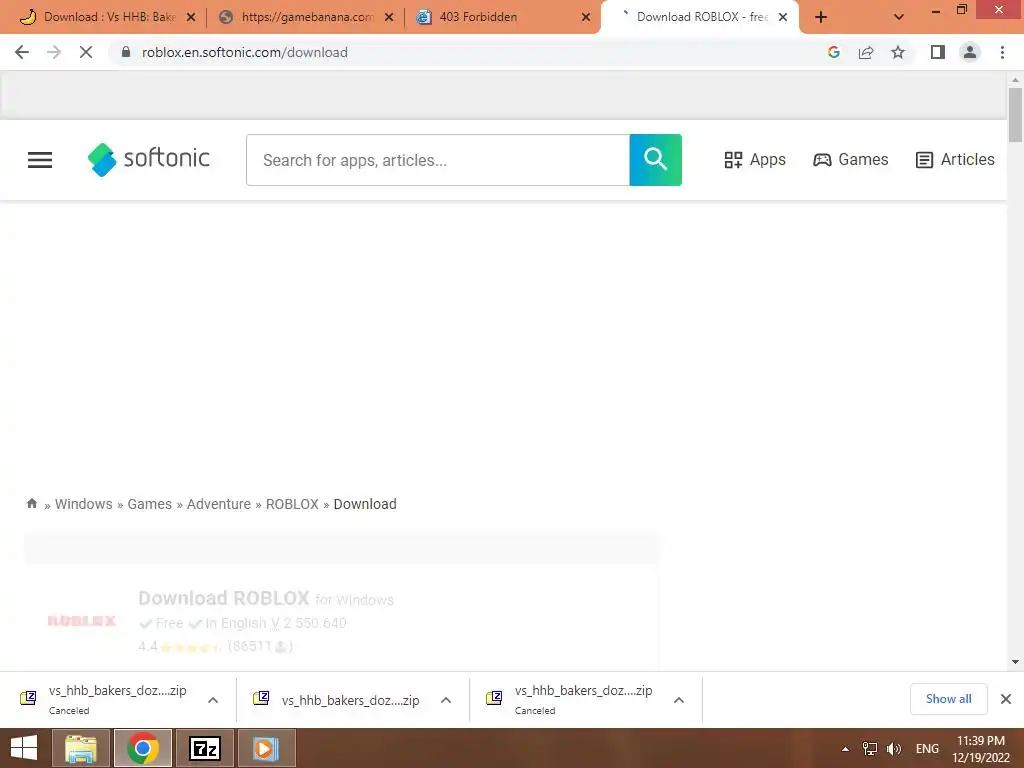Click the page vertical scrollbar thumb
This screenshot has width=1024, height=768.
[x=1015, y=115]
